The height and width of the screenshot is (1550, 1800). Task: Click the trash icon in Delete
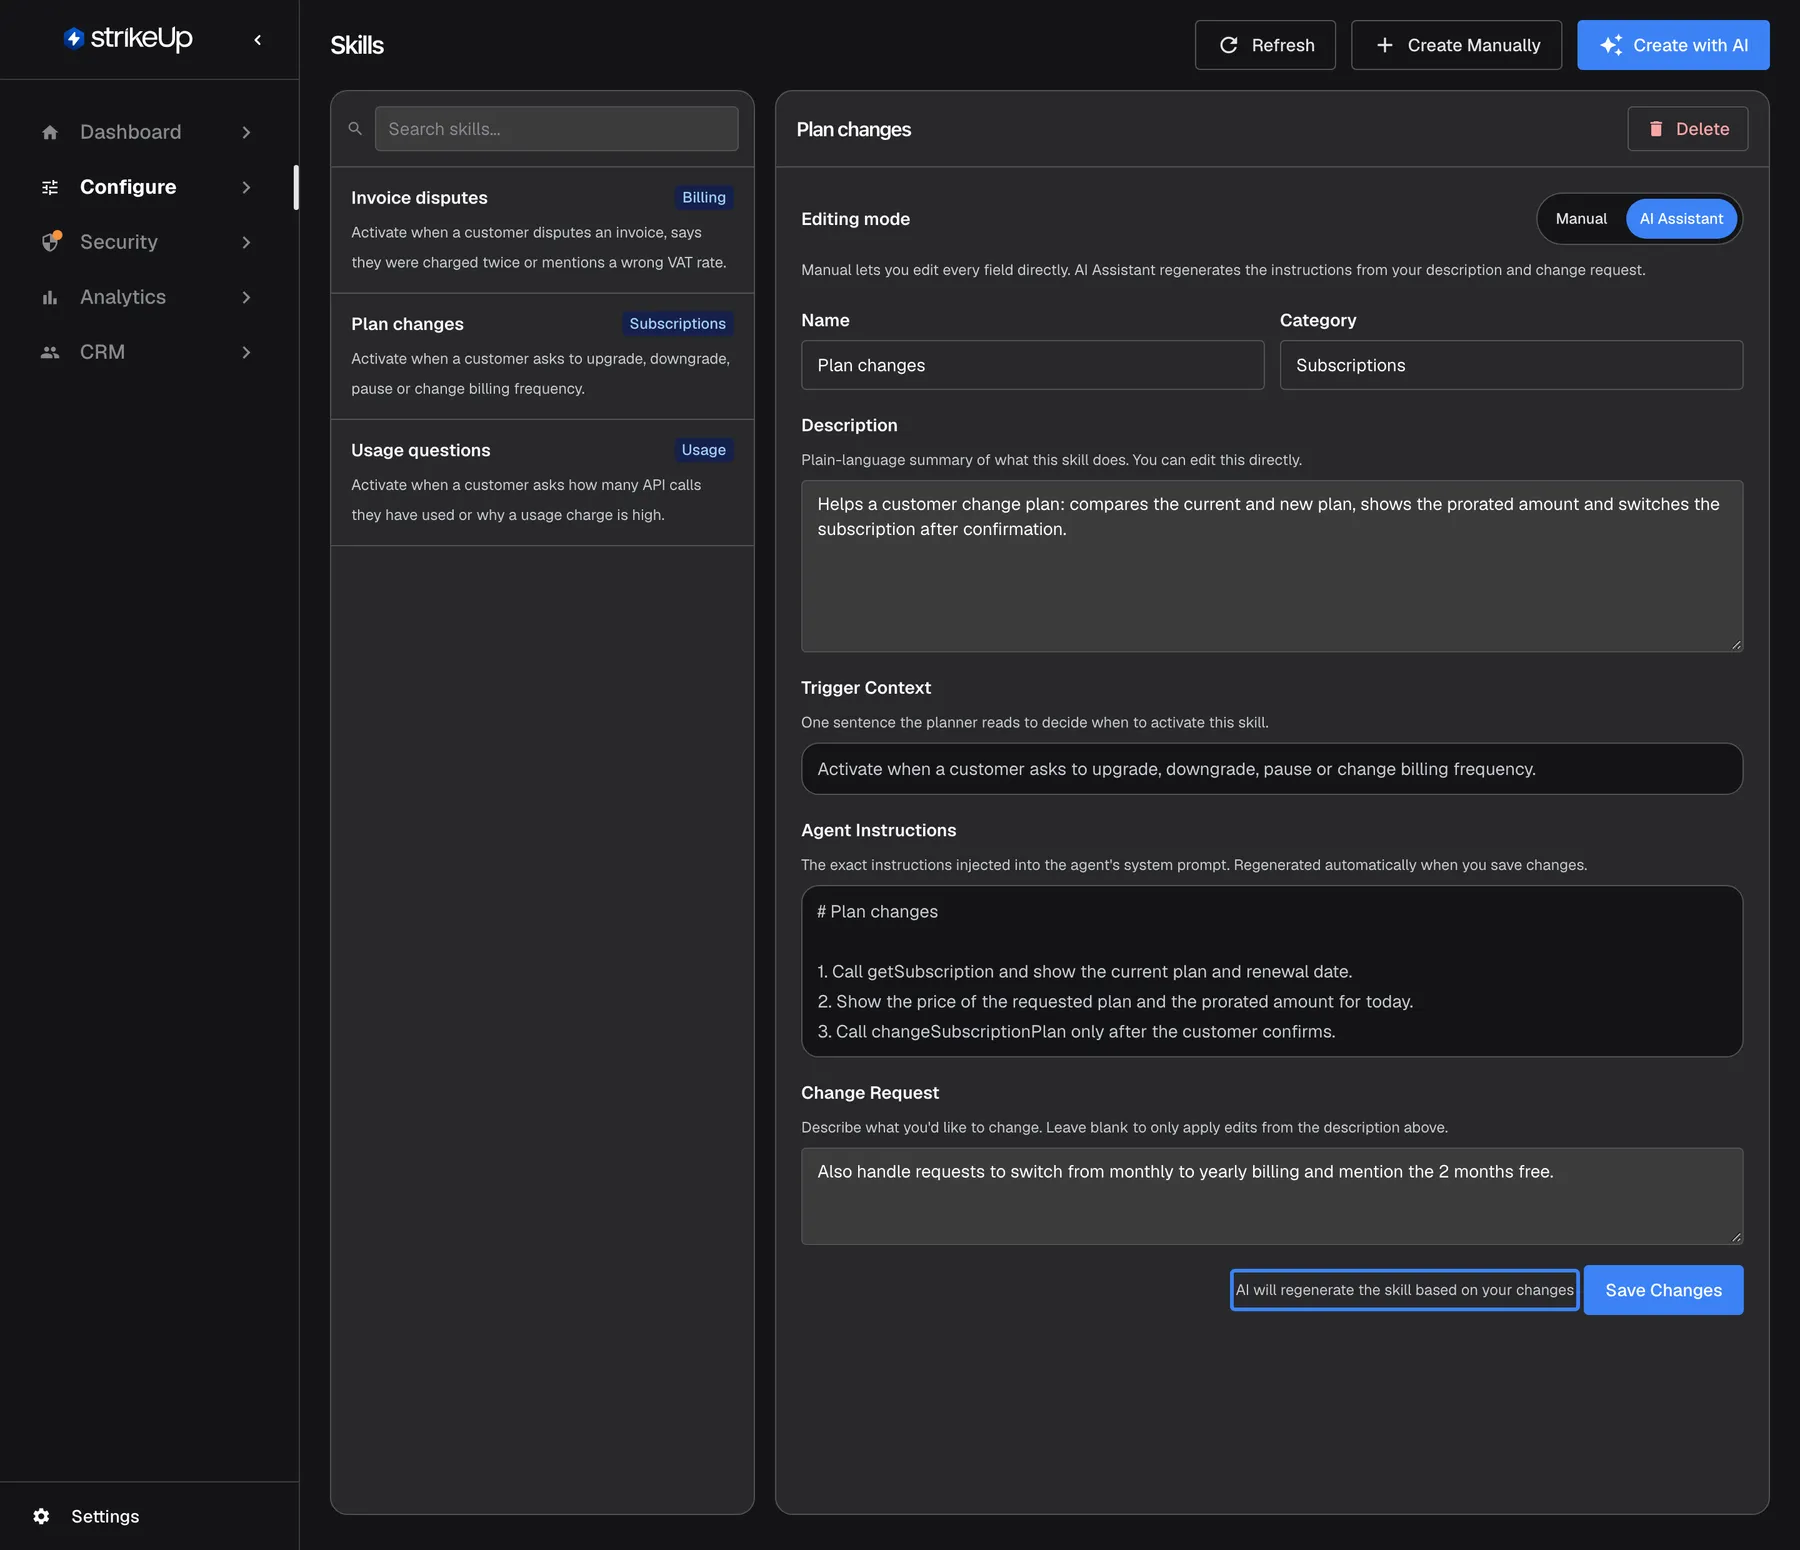1656,129
